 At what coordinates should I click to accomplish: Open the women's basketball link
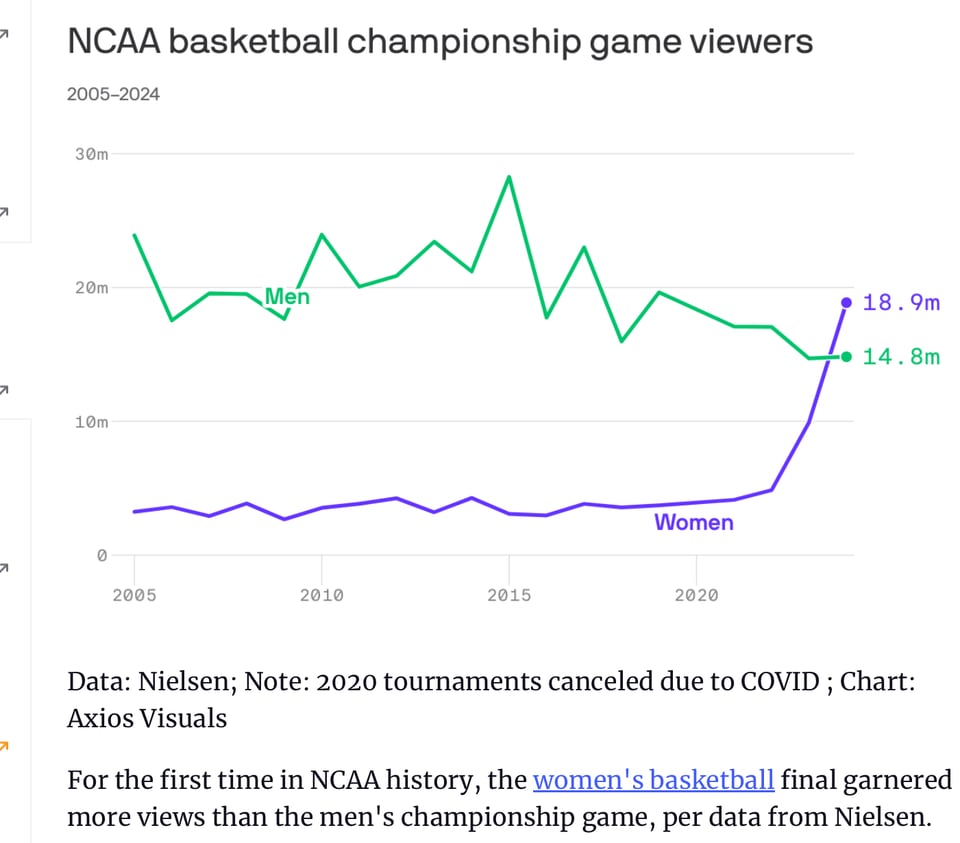(x=653, y=780)
